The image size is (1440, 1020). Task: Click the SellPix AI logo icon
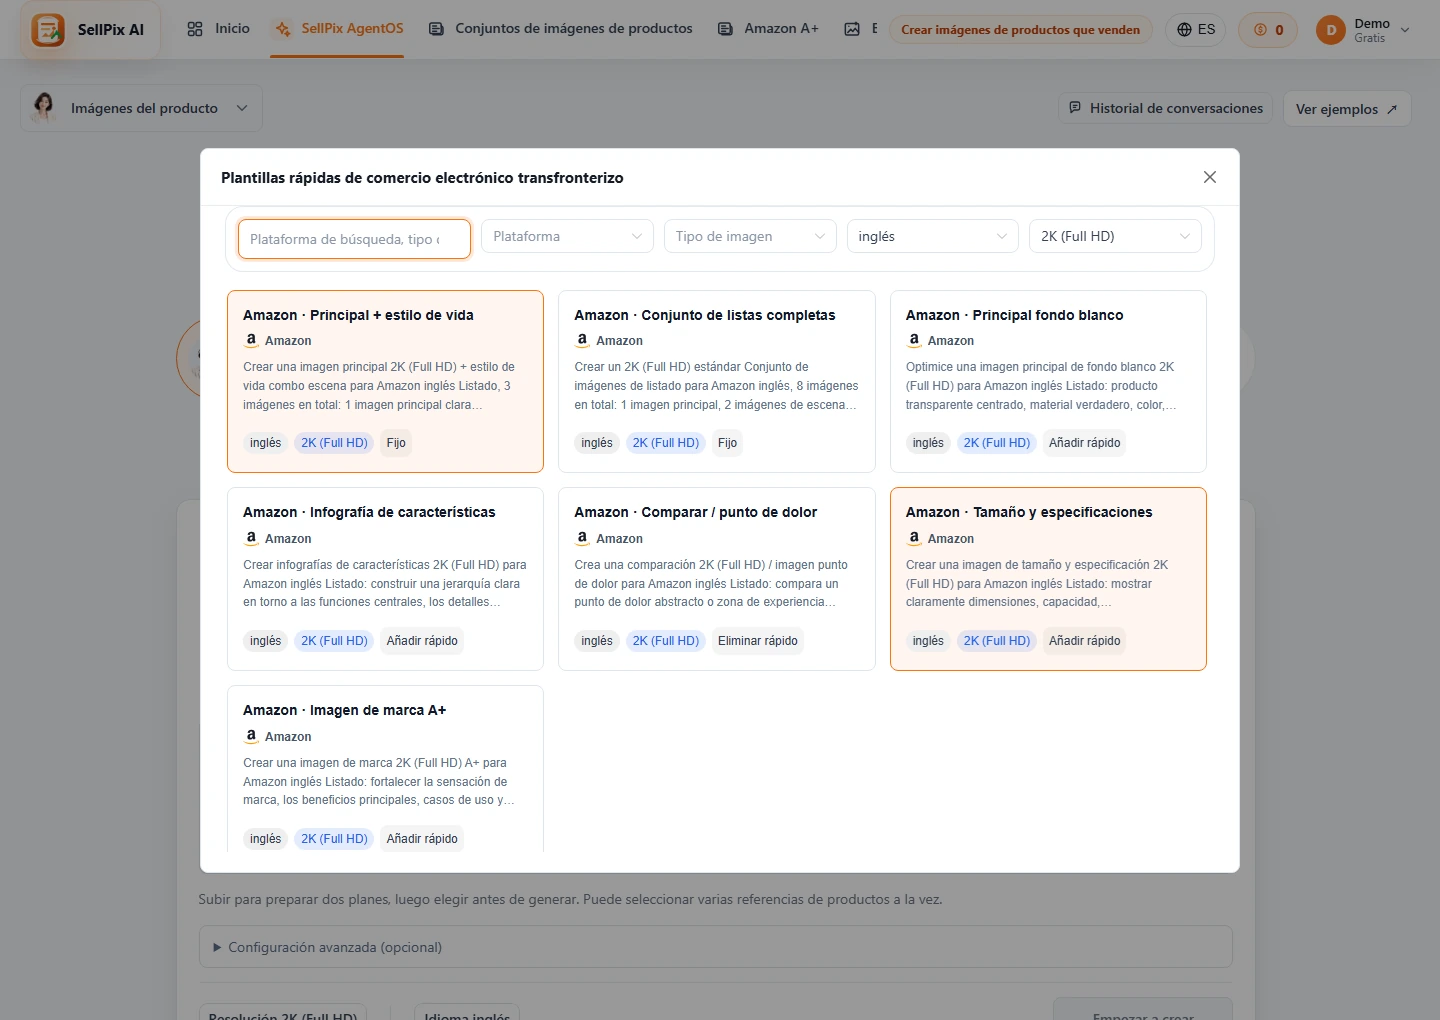pyautogui.click(x=48, y=30)
